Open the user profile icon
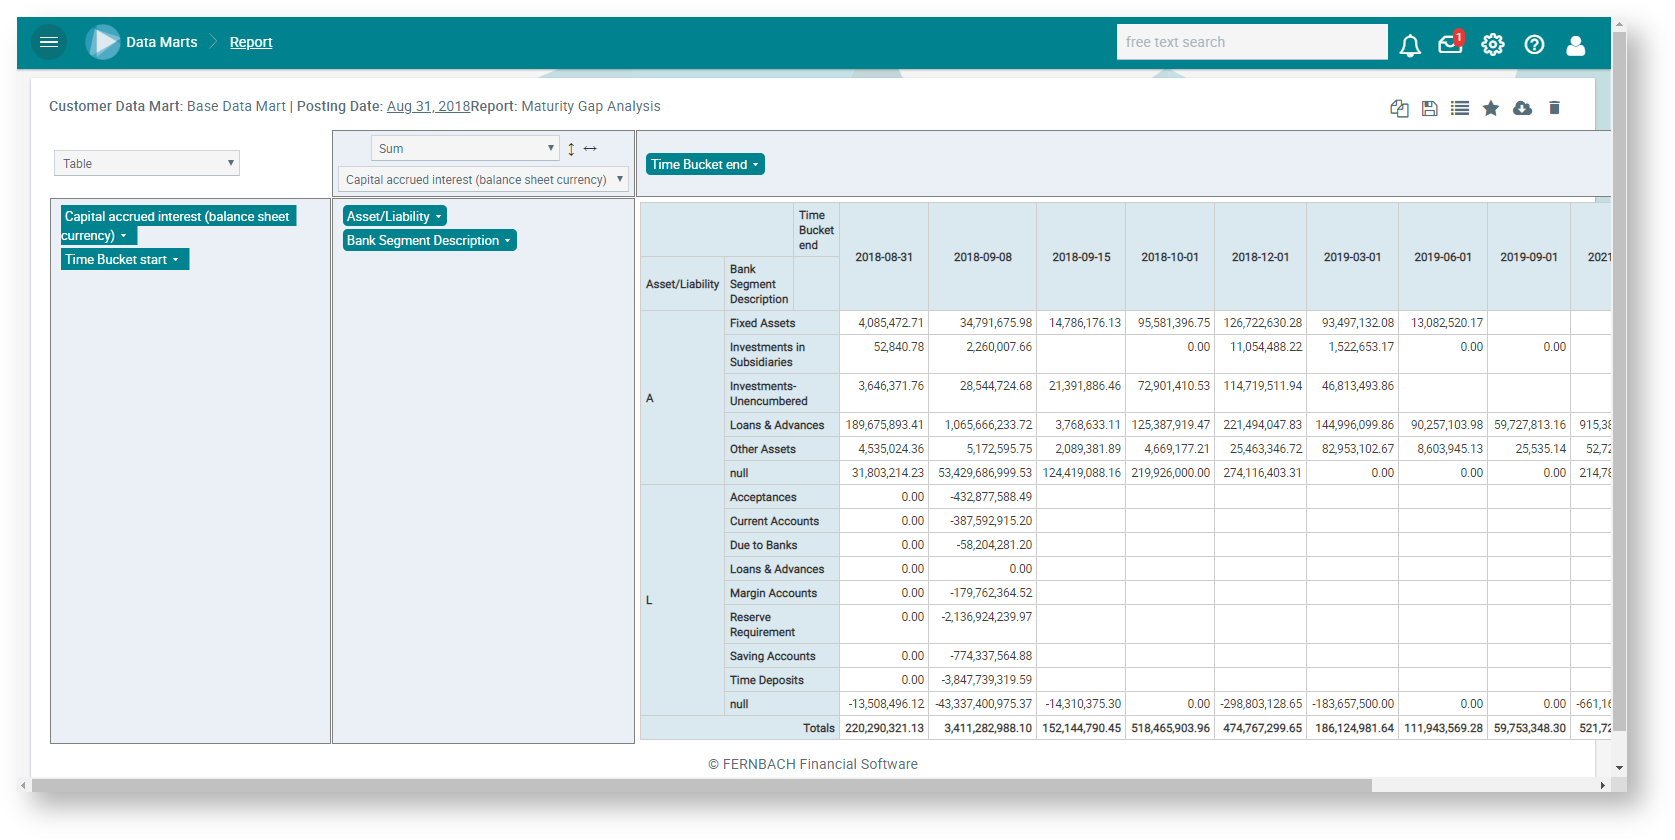This screenshot has width=1675, height=840. pos(1576,45)
